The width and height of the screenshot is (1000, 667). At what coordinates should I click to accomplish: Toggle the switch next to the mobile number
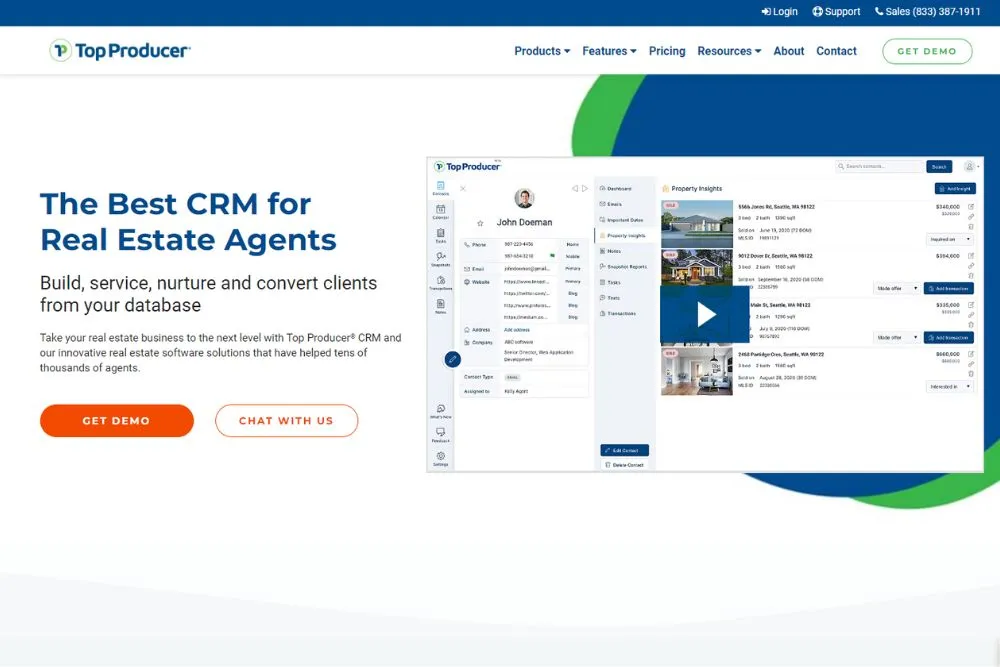[x=553, y=256]
